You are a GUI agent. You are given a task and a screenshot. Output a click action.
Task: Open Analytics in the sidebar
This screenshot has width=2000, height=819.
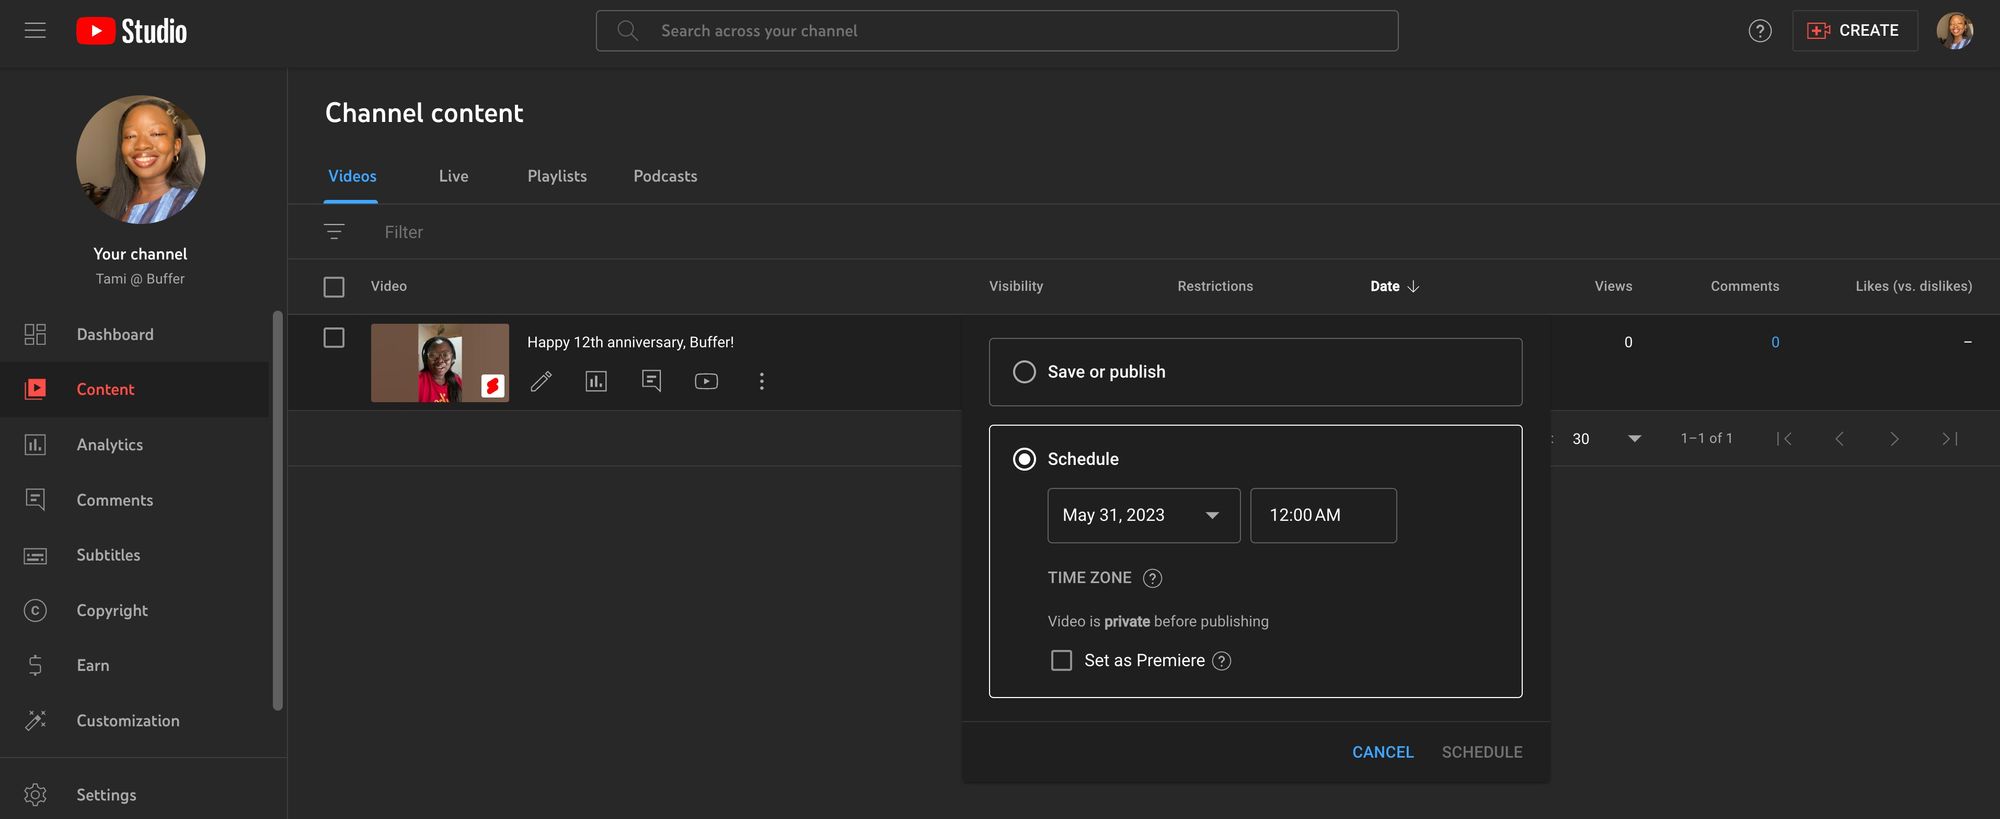(x=109, y=445)
